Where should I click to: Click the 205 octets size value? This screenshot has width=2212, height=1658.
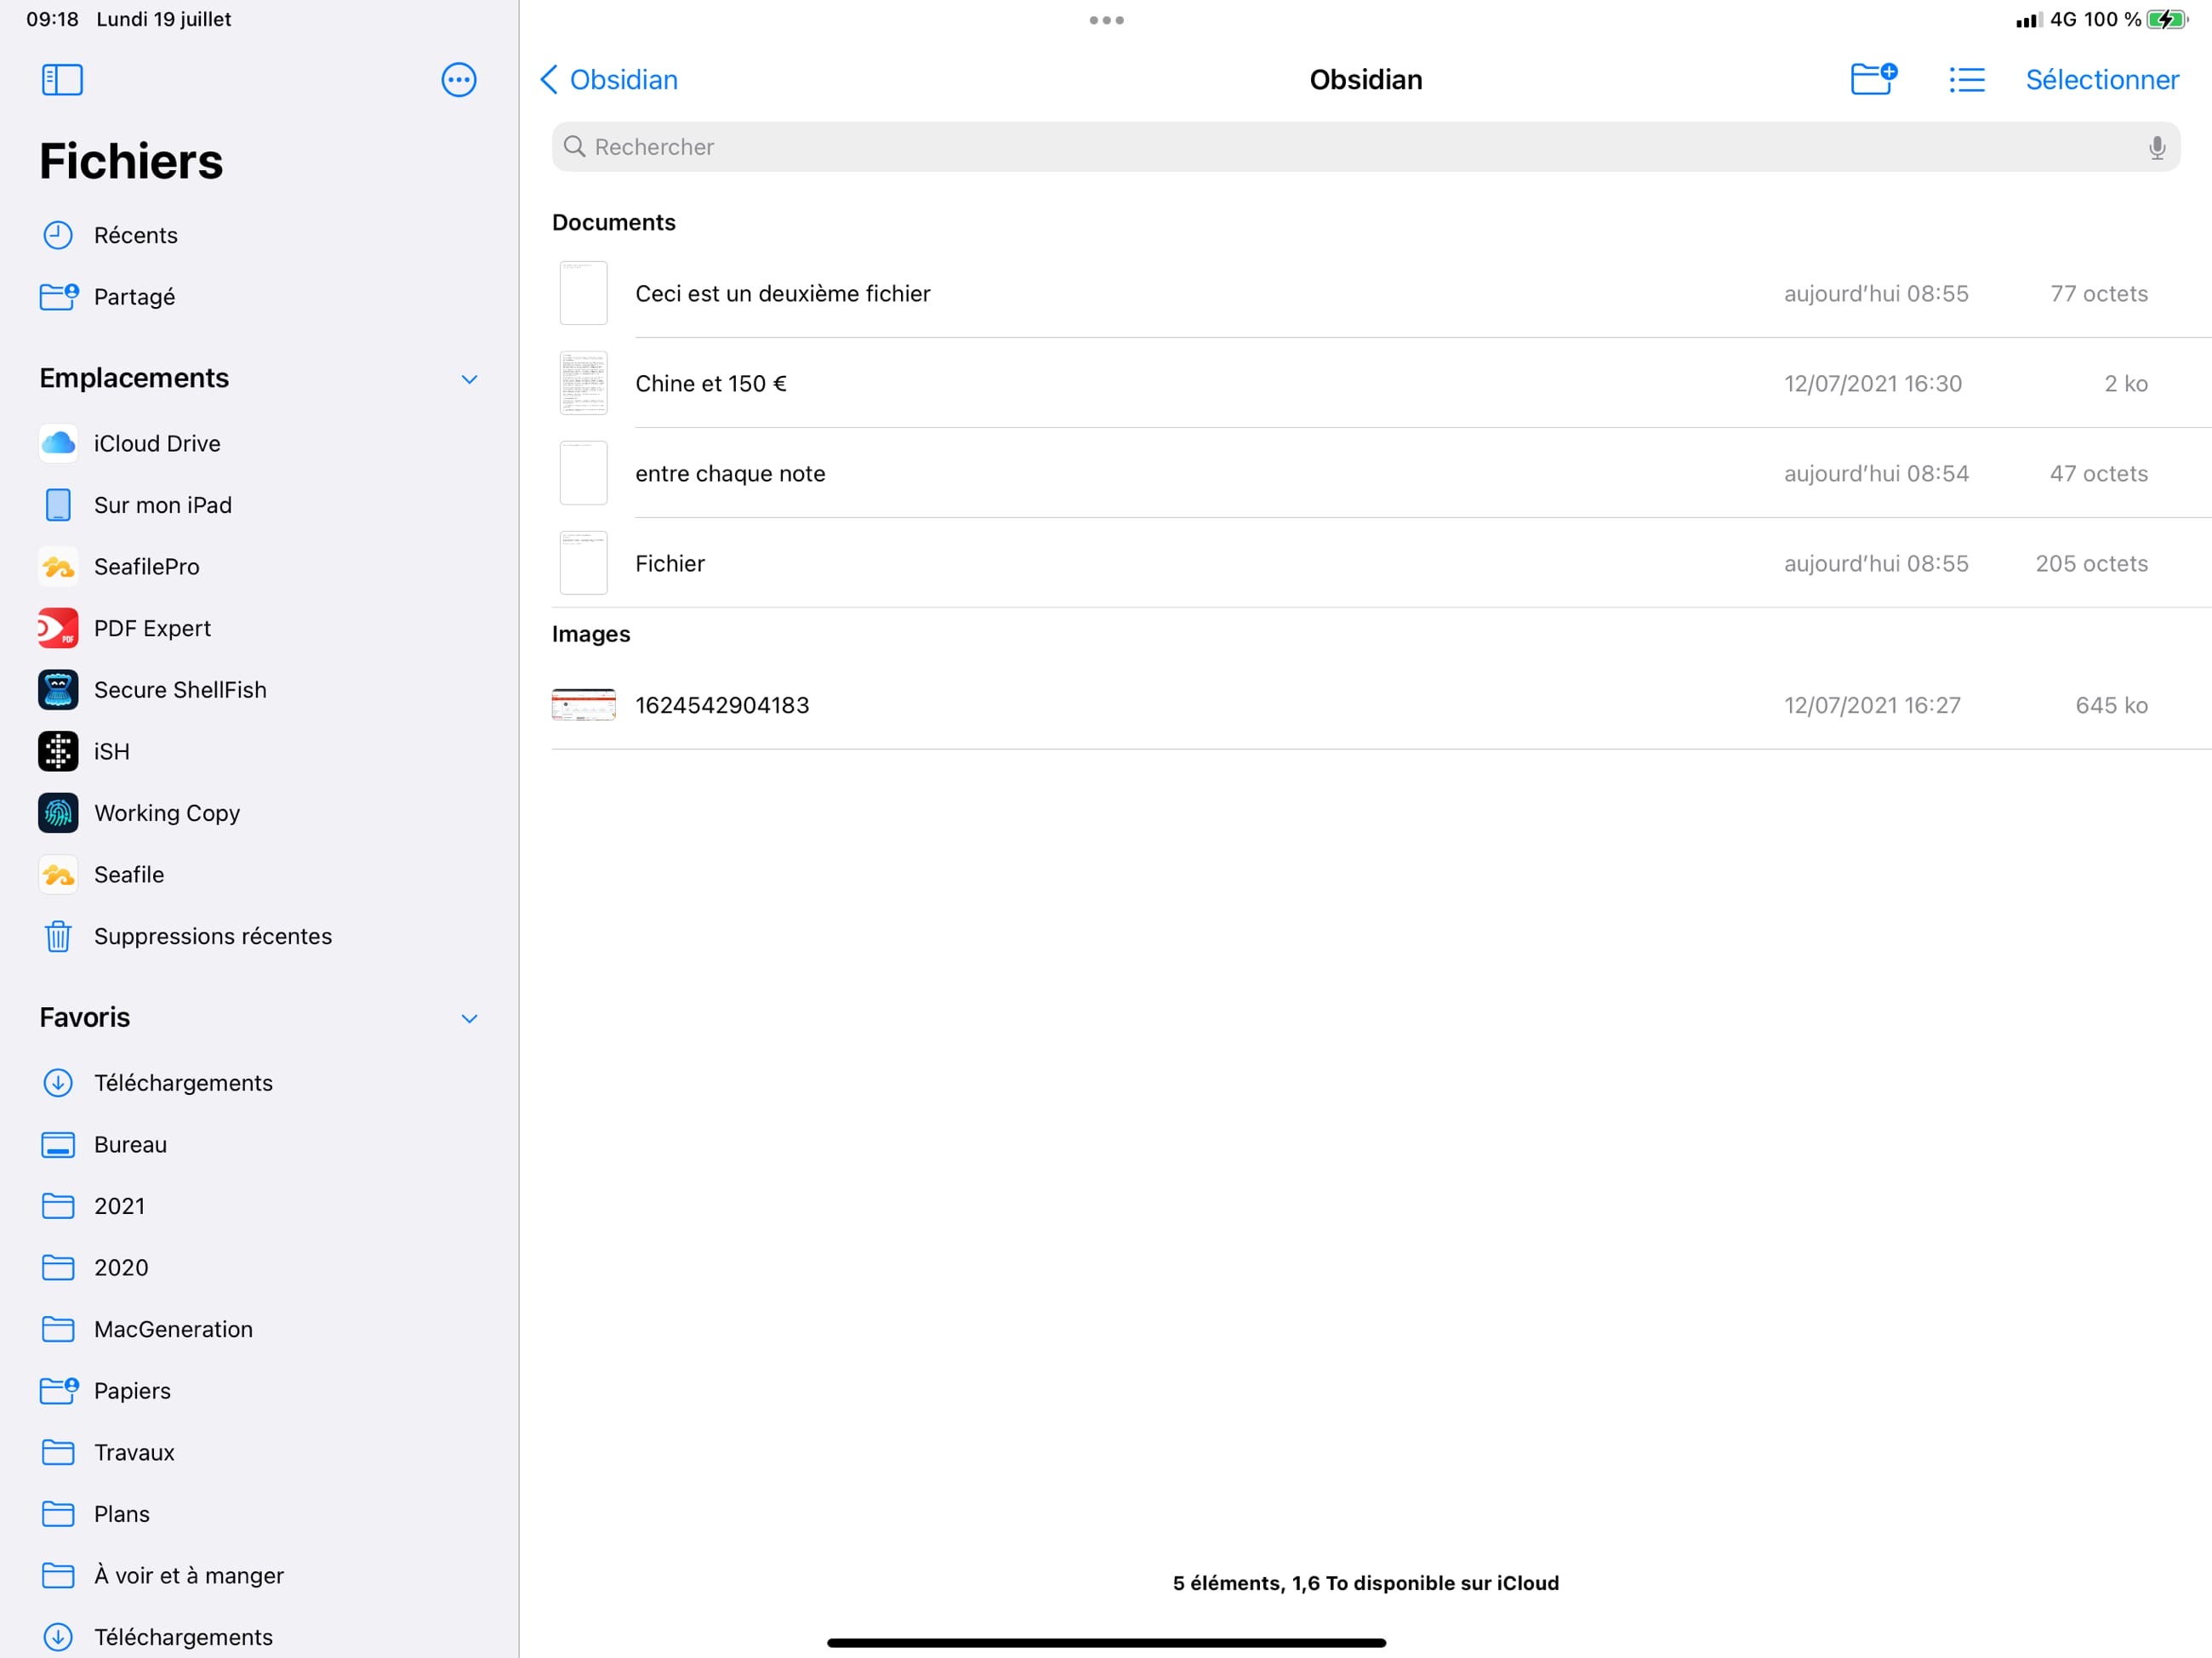click(2091, 563)
